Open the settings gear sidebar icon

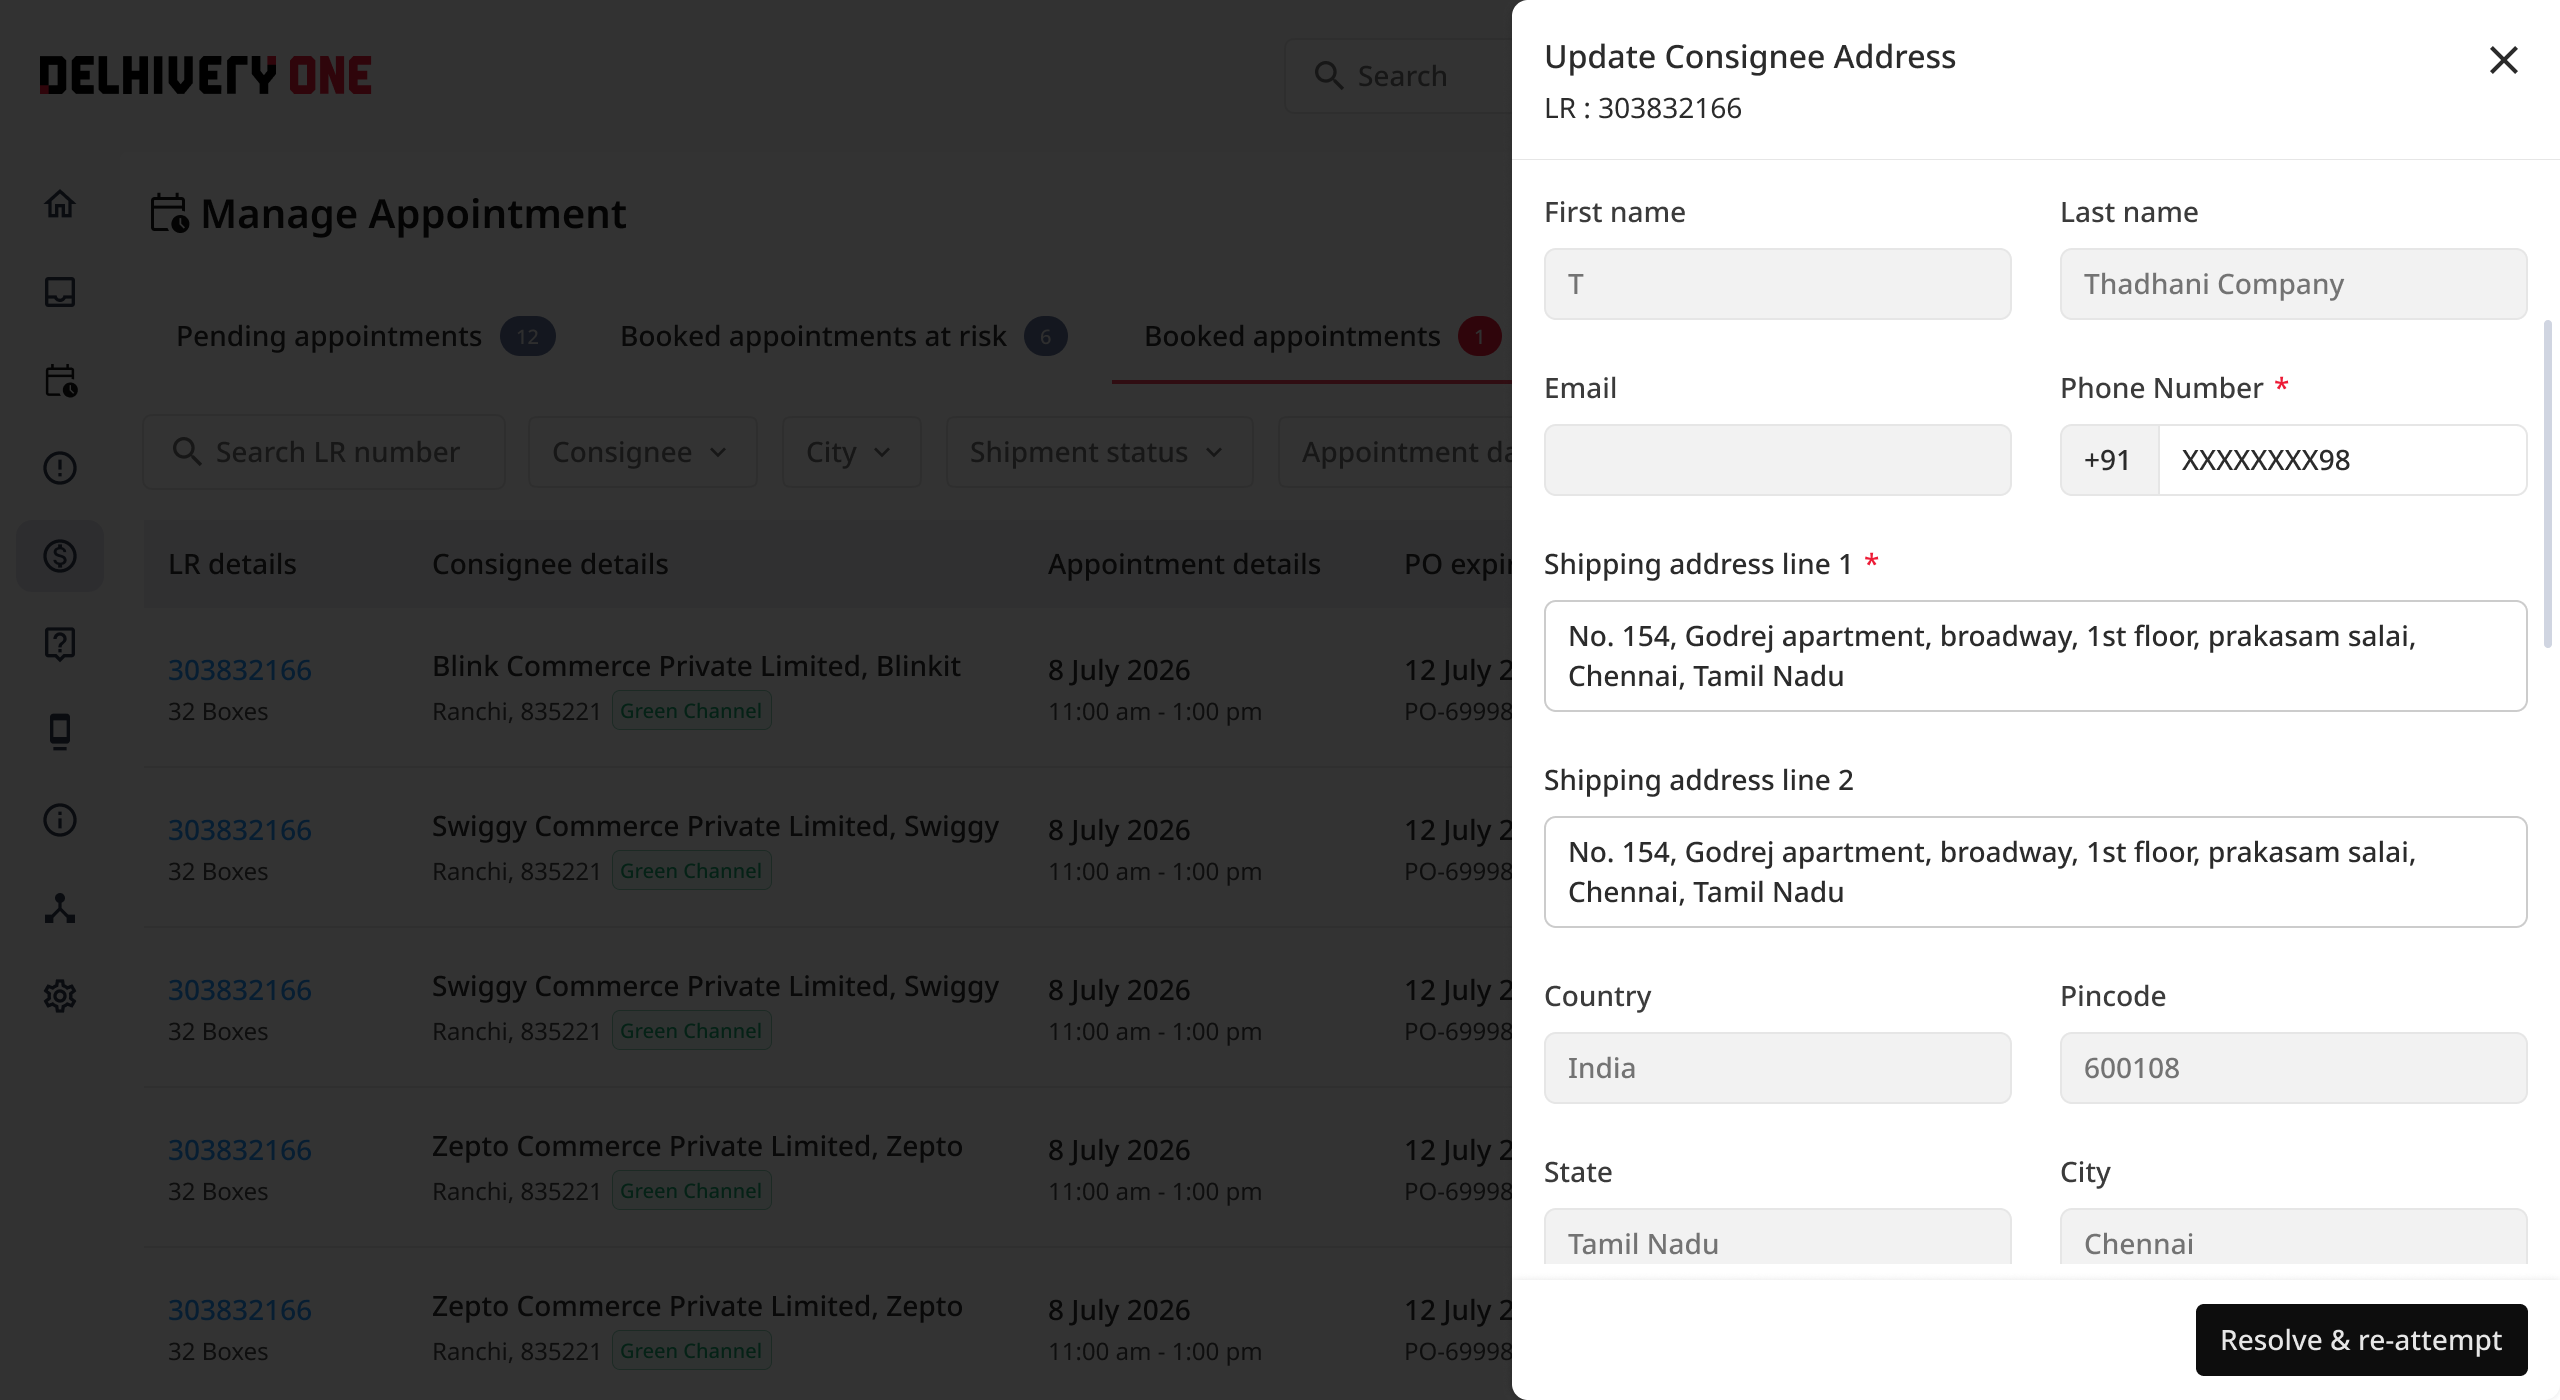coord(60,996)
